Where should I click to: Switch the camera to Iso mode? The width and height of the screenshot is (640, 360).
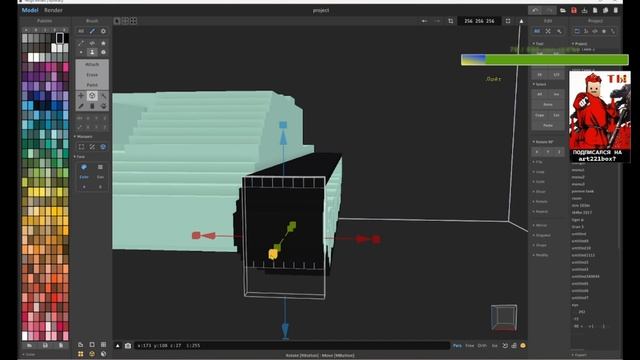pos(494,346)
